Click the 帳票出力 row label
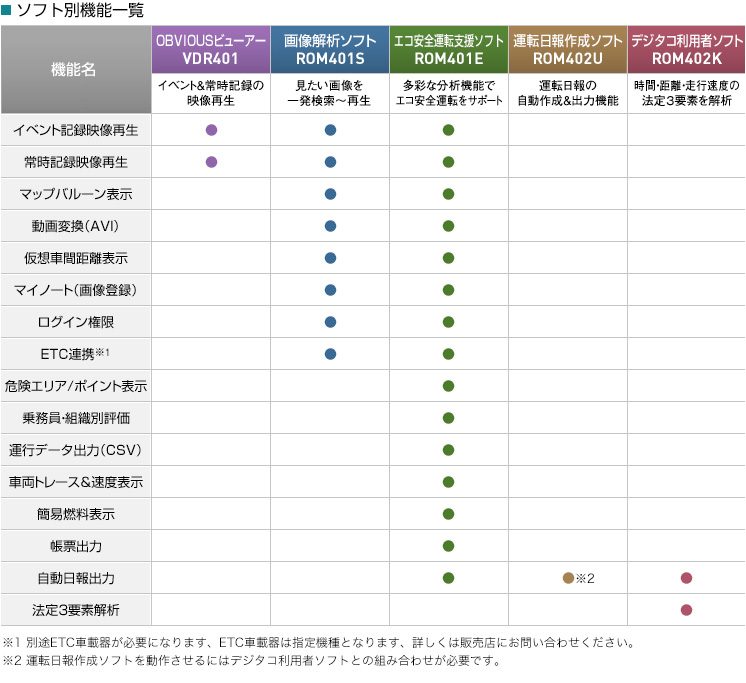 click(76, 546)
